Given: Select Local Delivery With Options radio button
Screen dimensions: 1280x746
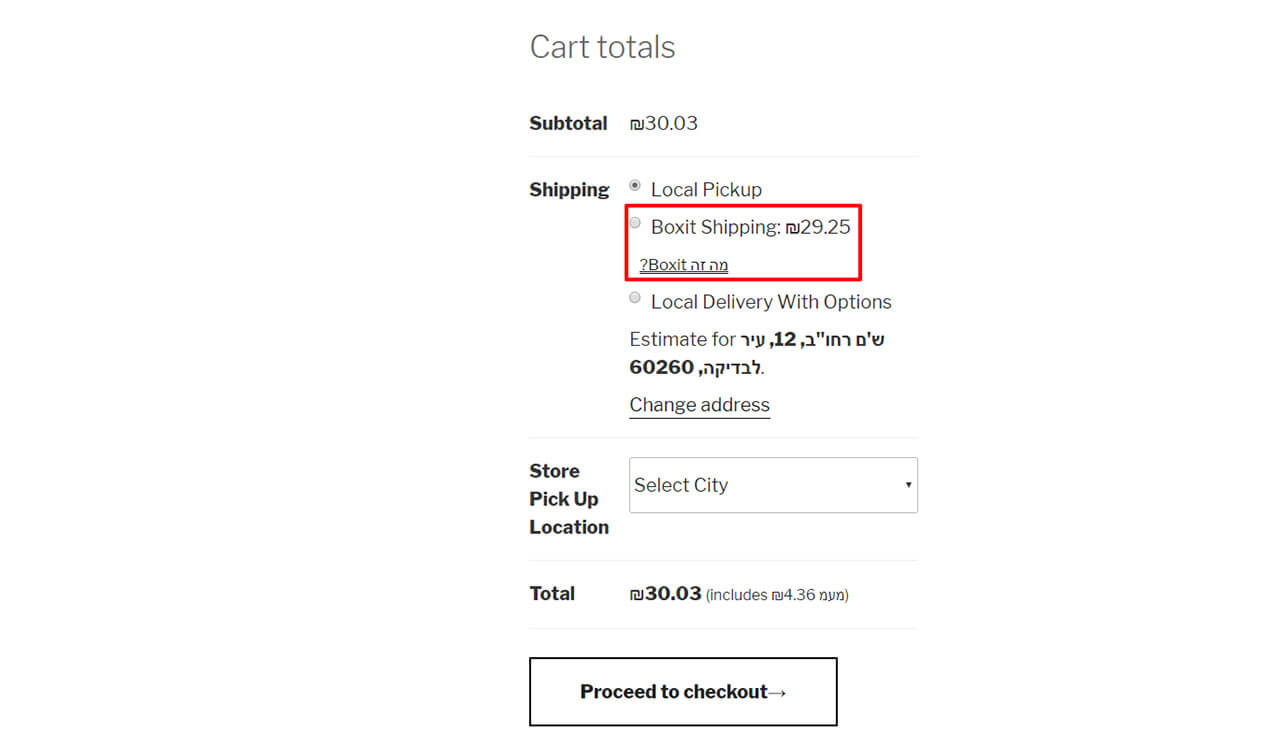Looking at the screenshot, I should coord(635,297).
